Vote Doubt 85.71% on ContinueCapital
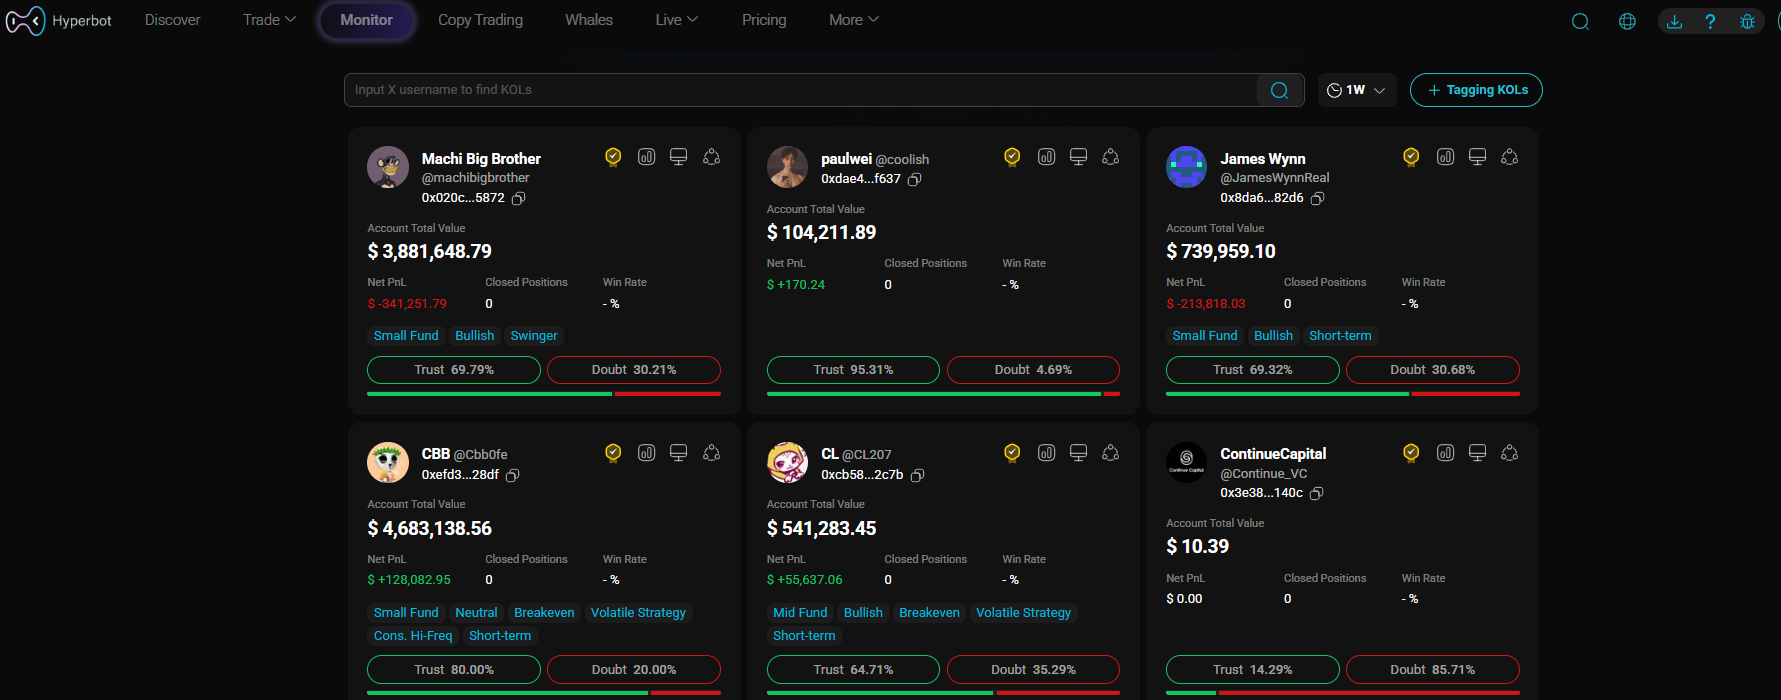Viewport: 1781px width, 700px height. (1431, 670)
